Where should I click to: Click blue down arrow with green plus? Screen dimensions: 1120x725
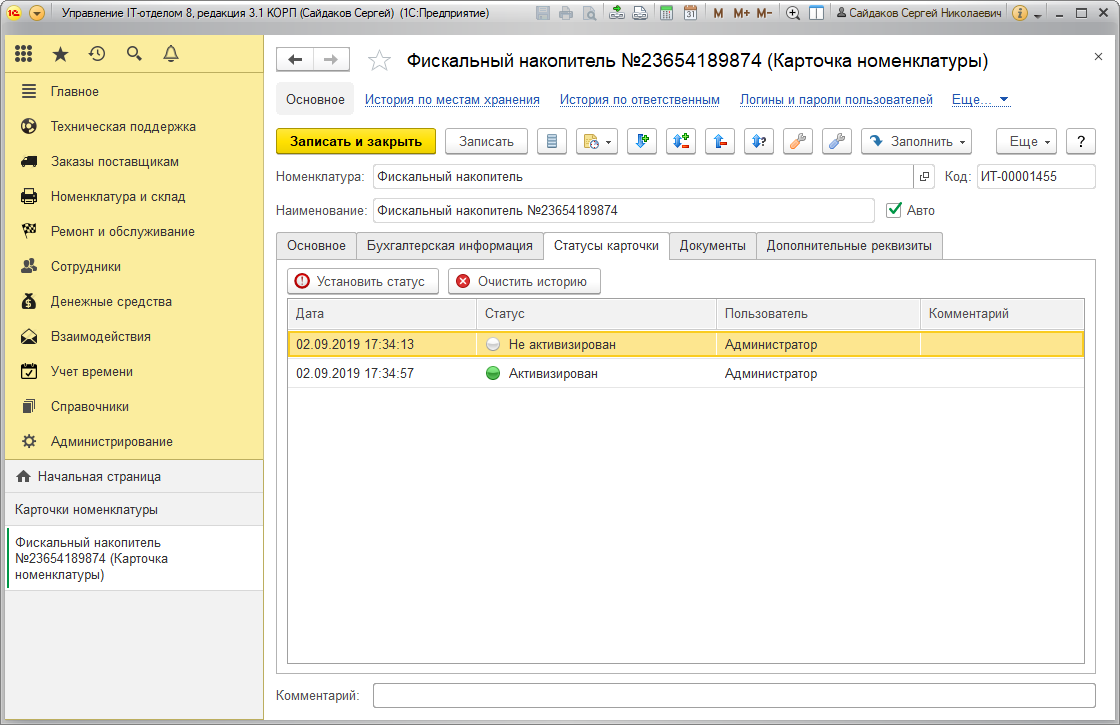coord(641,141)
